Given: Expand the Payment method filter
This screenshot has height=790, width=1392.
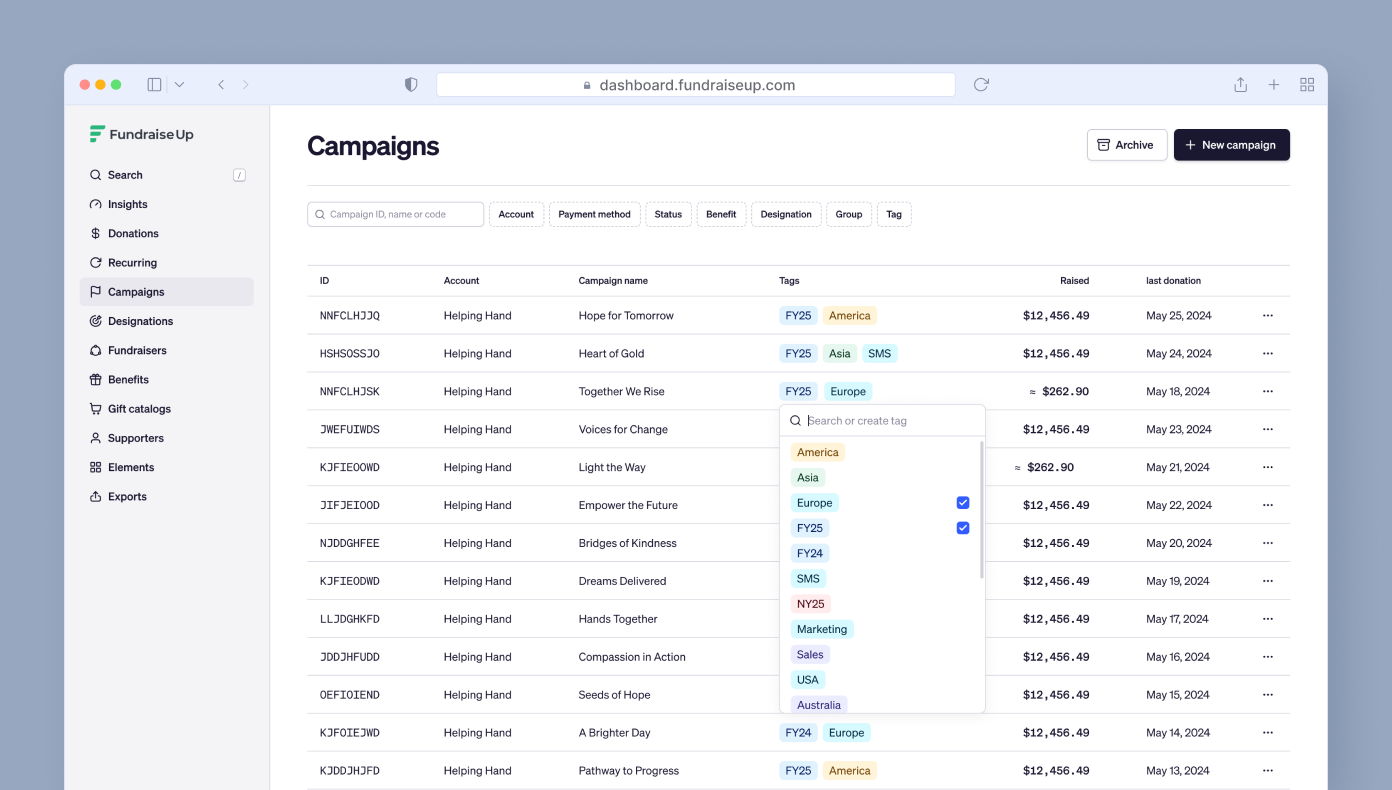Looking at the screenshot, I should [x=595, y=214].
